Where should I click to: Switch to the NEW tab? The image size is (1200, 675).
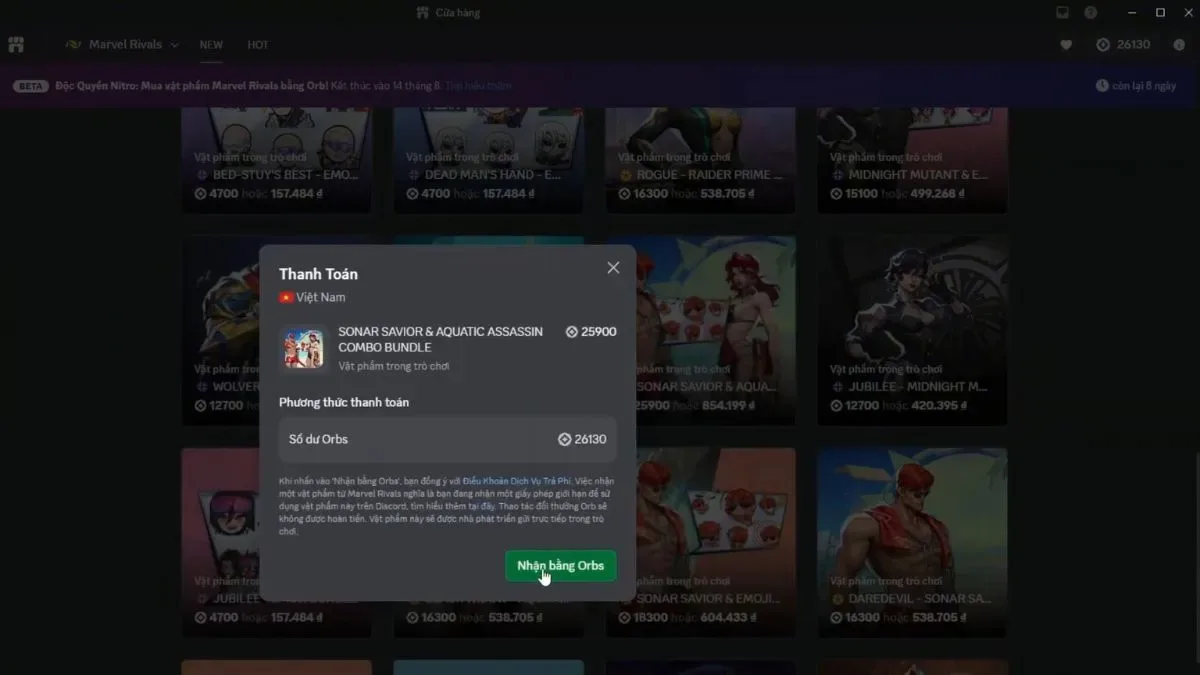pos(211,45)
